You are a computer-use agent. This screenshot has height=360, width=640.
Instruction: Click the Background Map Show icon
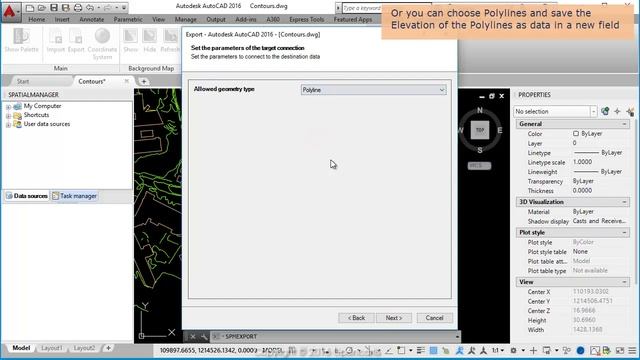[130, 41]
